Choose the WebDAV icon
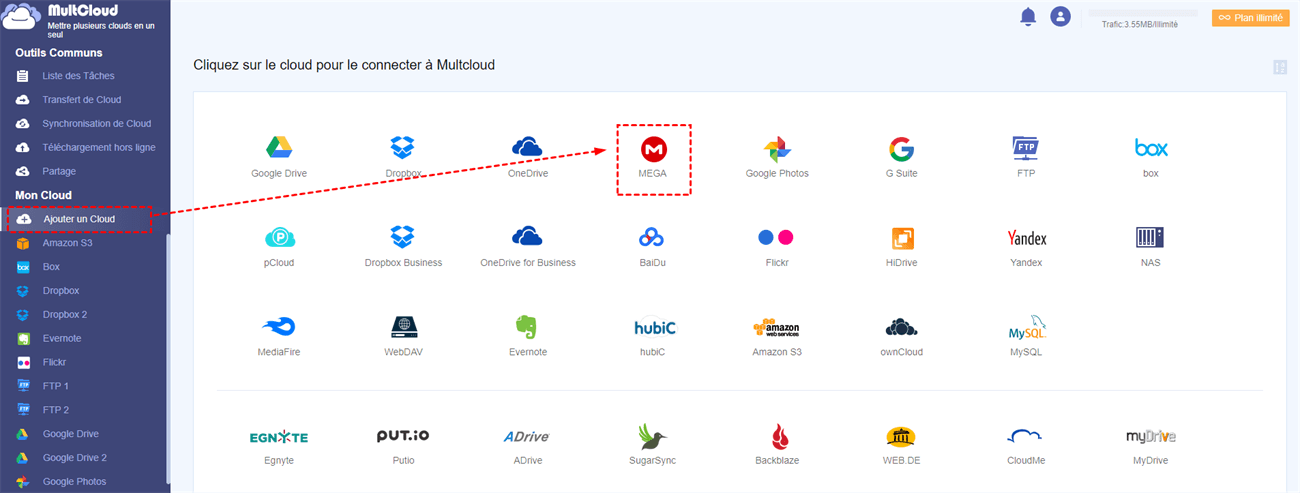Viewport: 1300px width, 493px height. [403, 327]
